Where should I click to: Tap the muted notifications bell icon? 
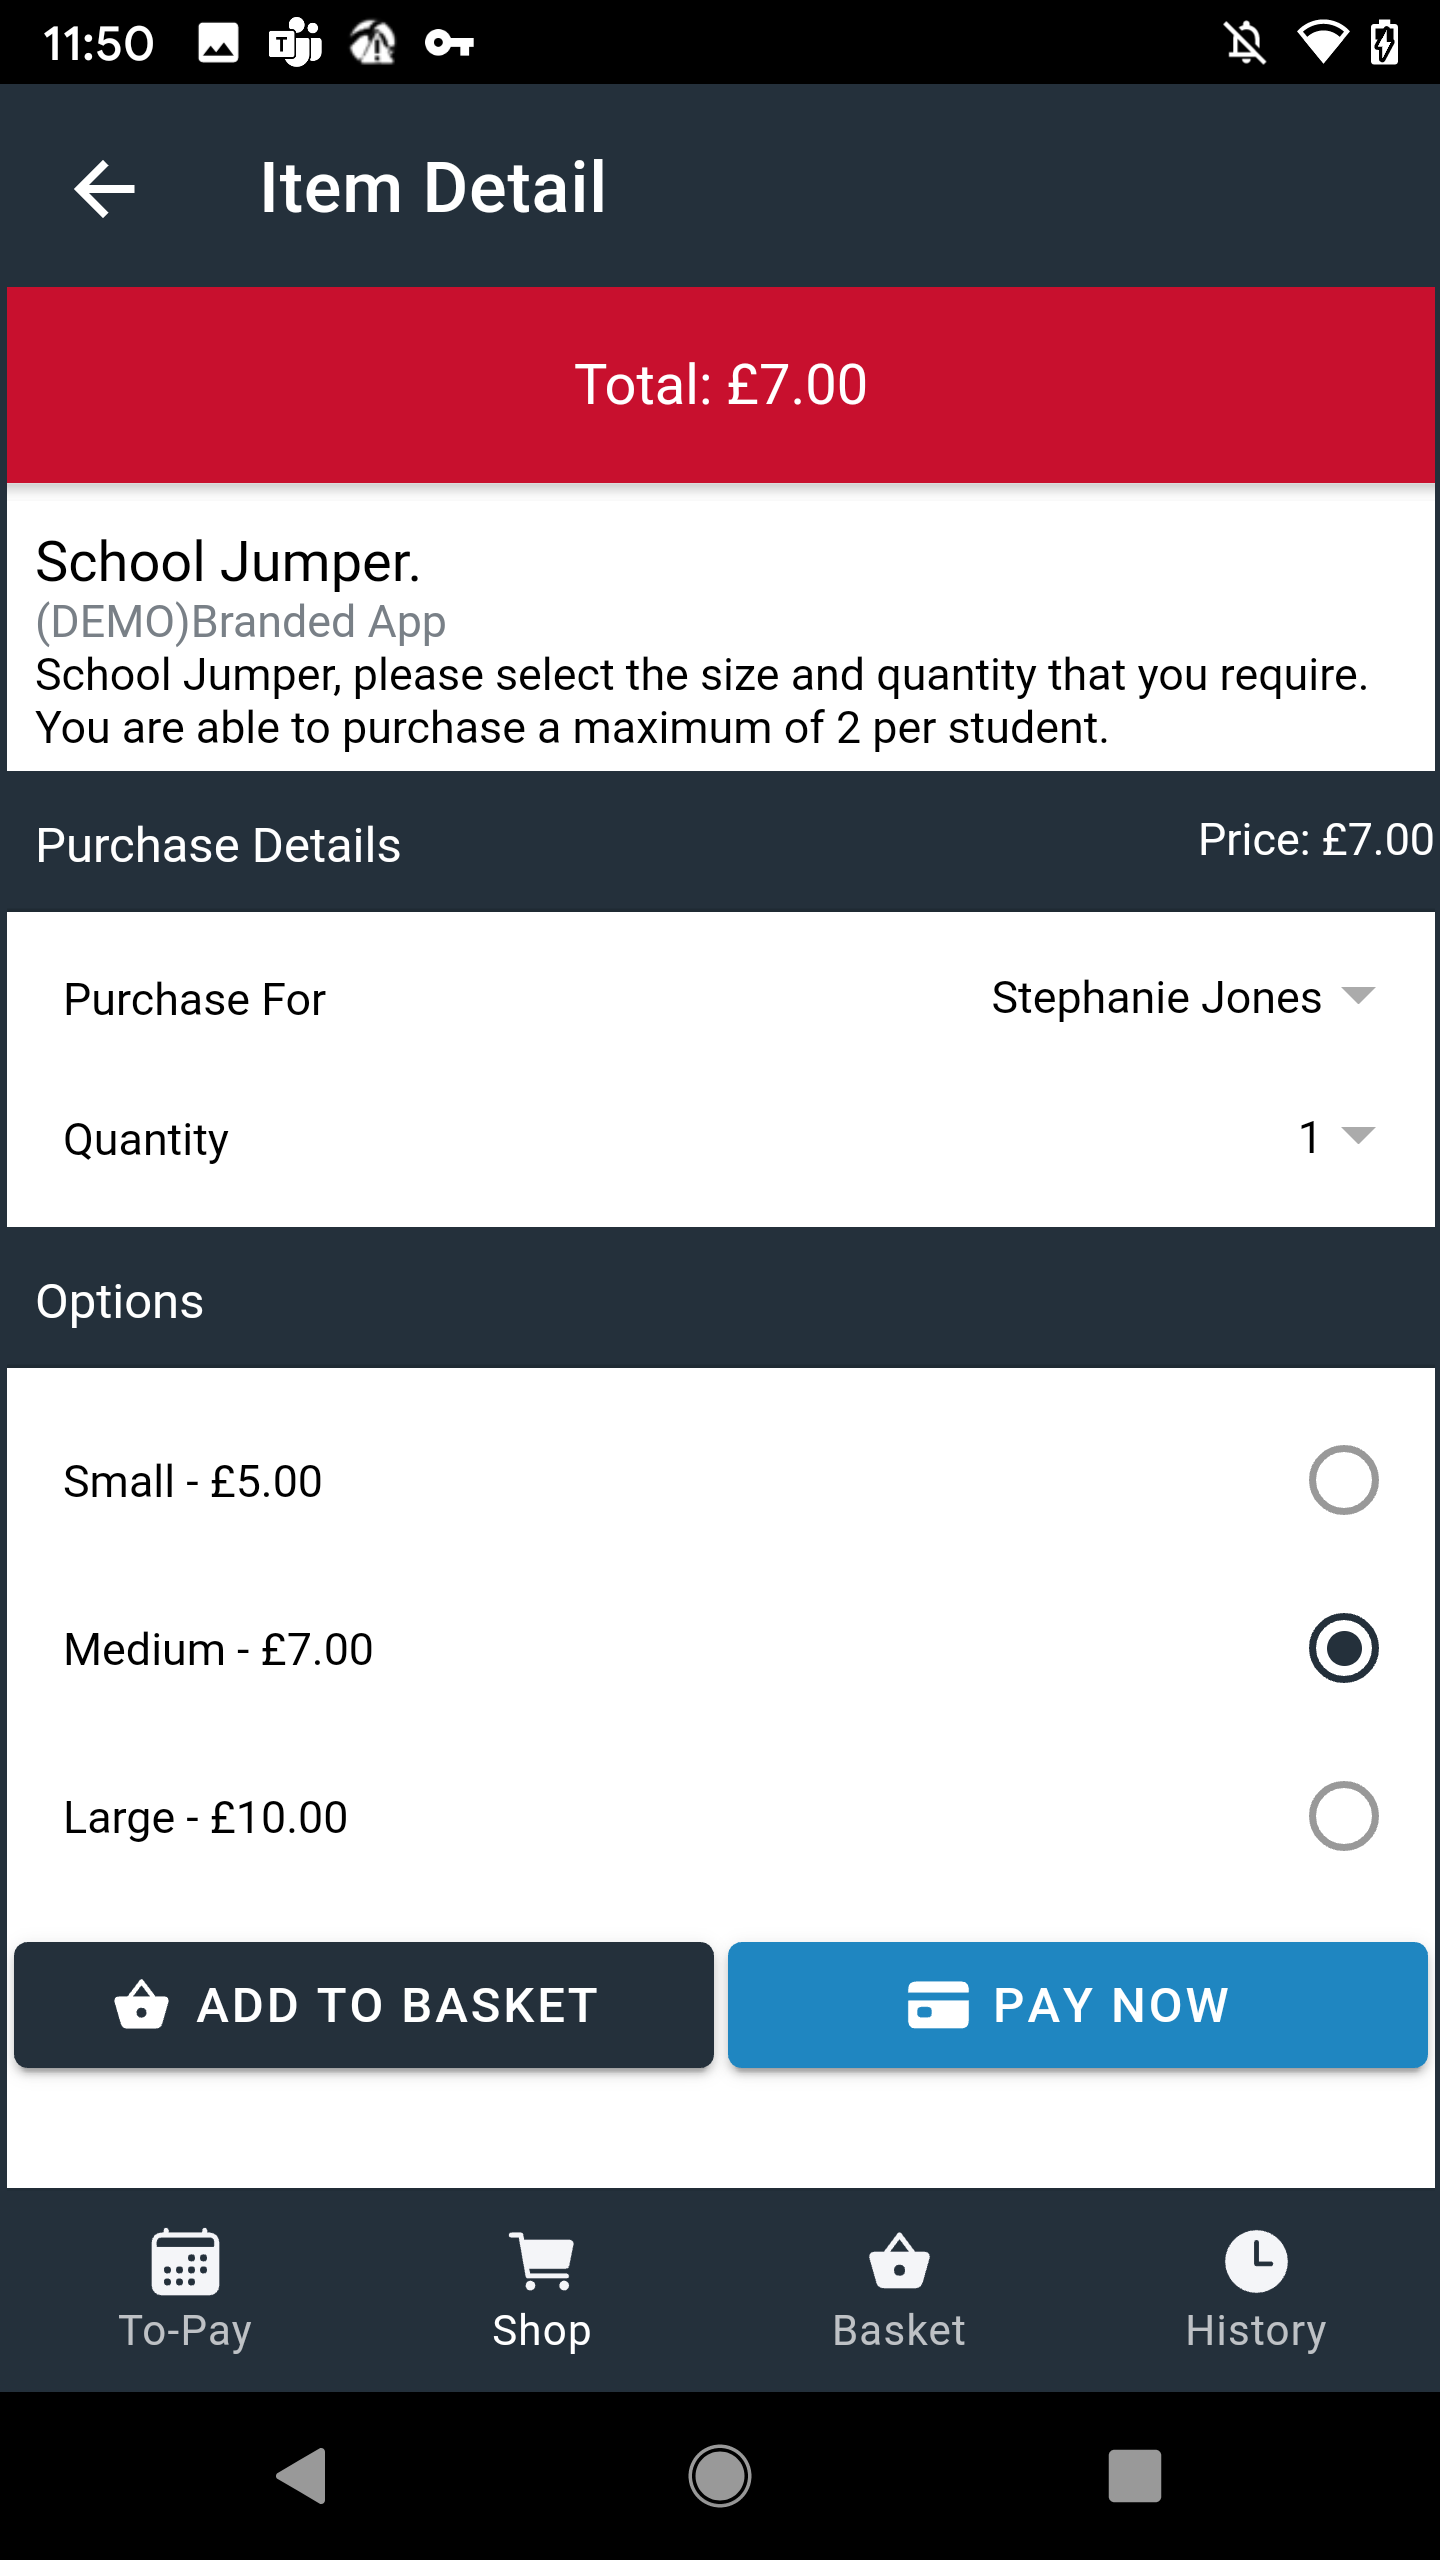coord(1246,43)
